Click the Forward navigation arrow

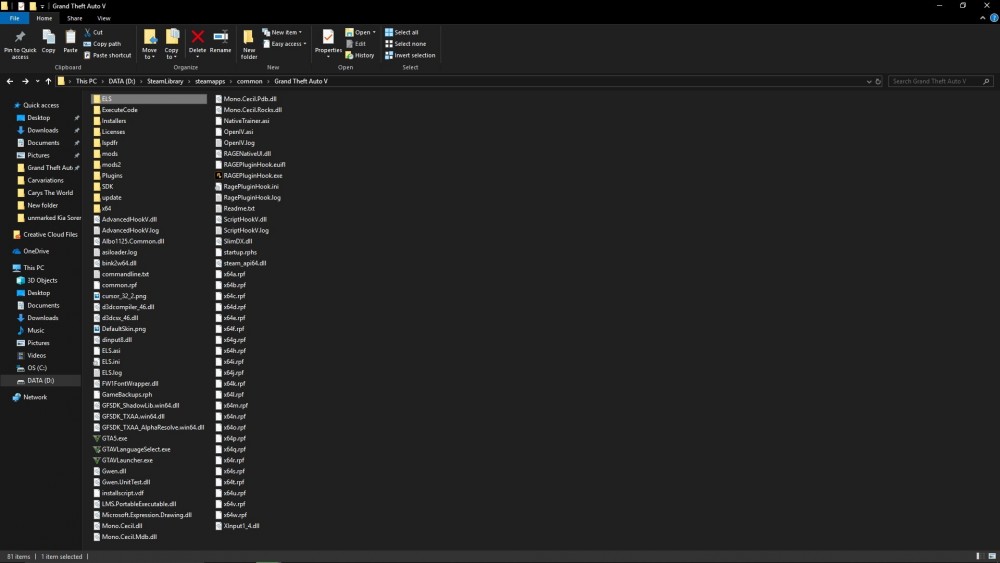[25, 81]
